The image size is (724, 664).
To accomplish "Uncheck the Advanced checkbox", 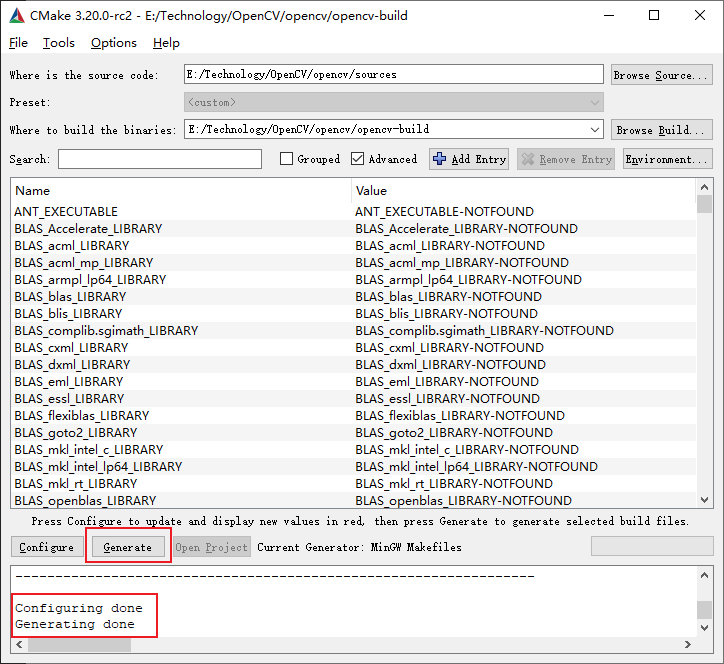I will pyautogui.click(x=357, y=159).
